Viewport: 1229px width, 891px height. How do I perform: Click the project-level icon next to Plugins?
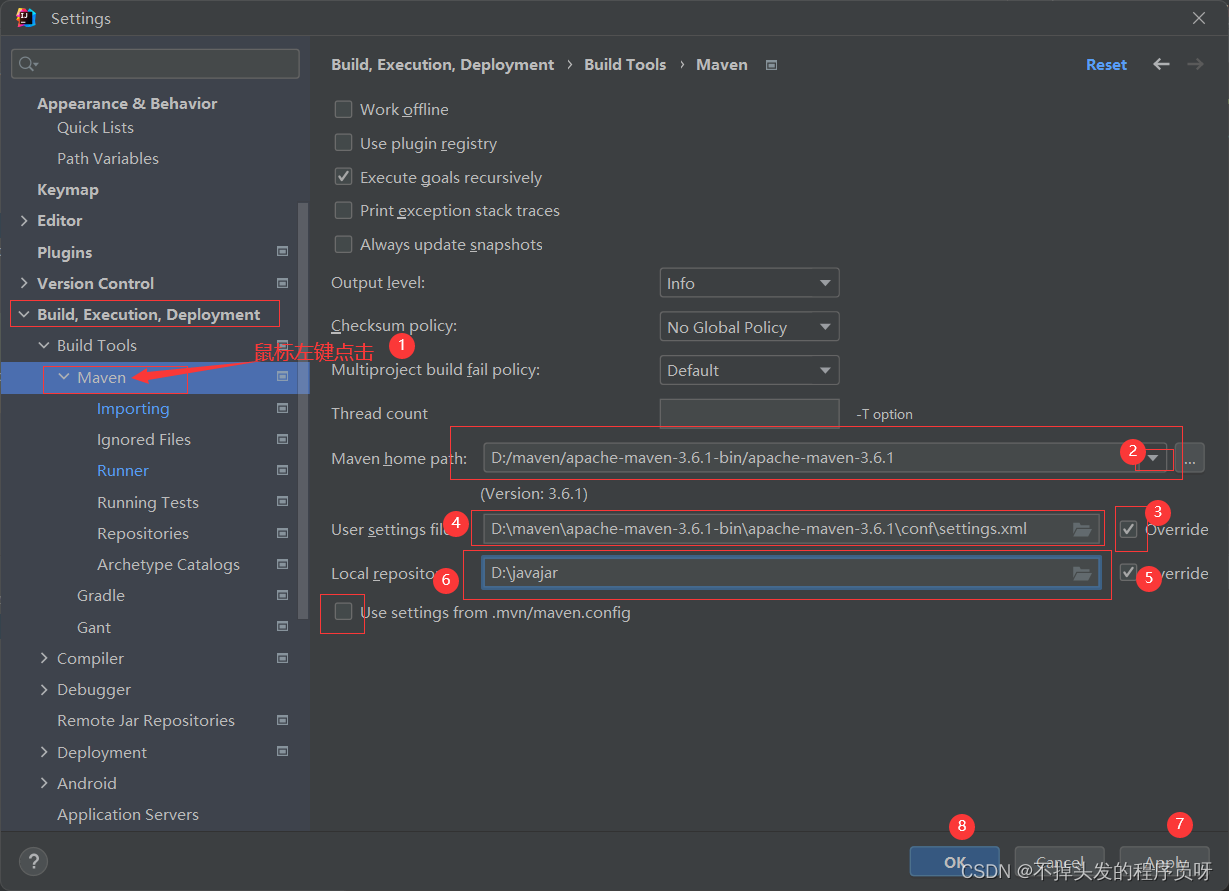[x=282, y=252]
